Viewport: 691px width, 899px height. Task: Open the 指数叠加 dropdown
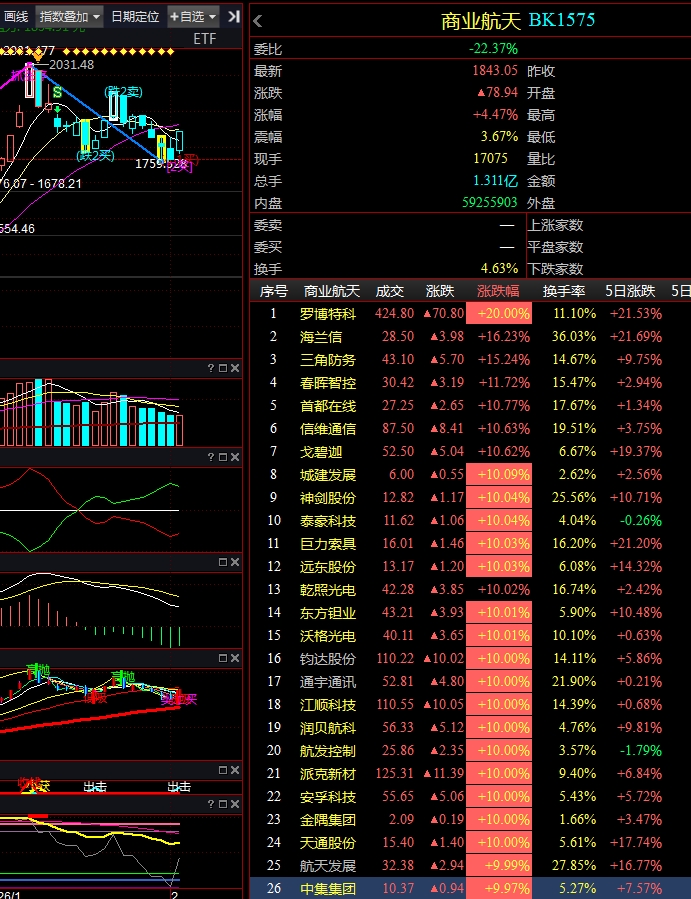(69, 17)
